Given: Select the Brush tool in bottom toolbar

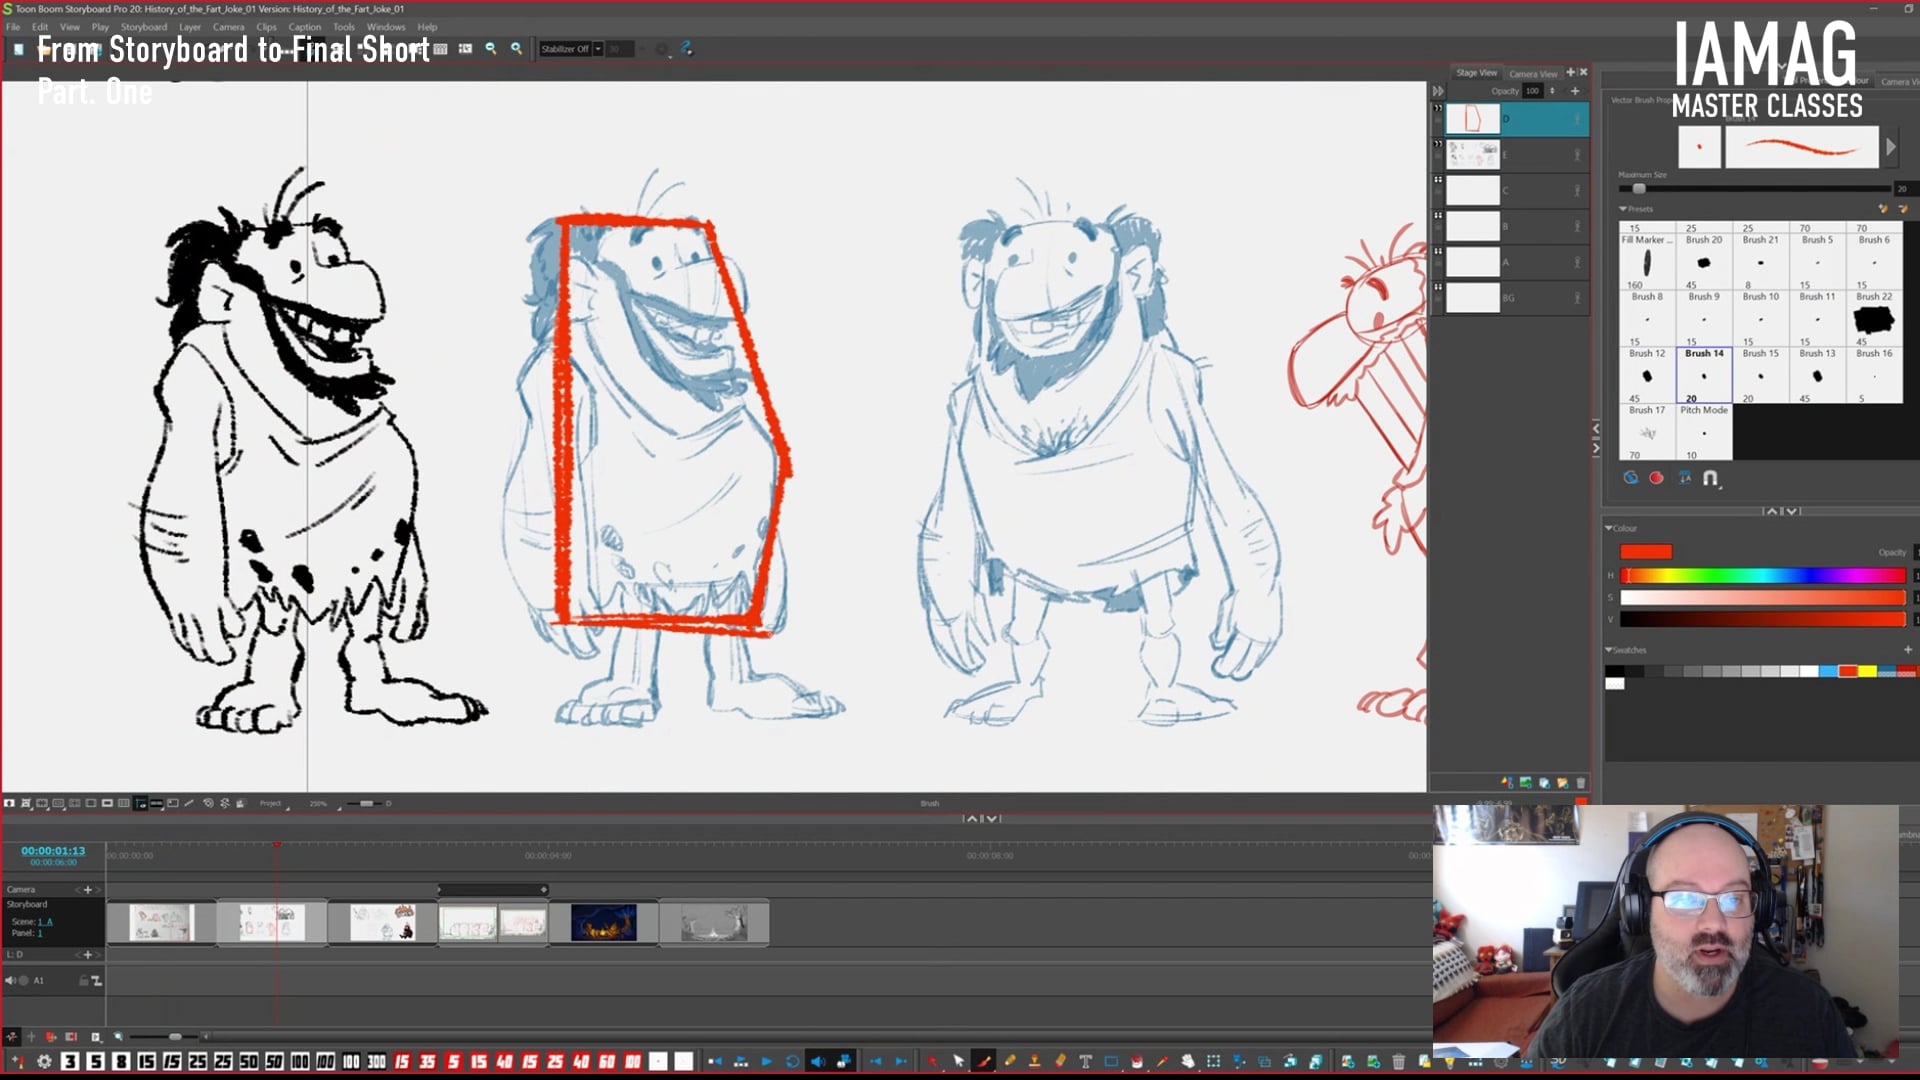Looking at the screenshot, I should click(984, 1061).
